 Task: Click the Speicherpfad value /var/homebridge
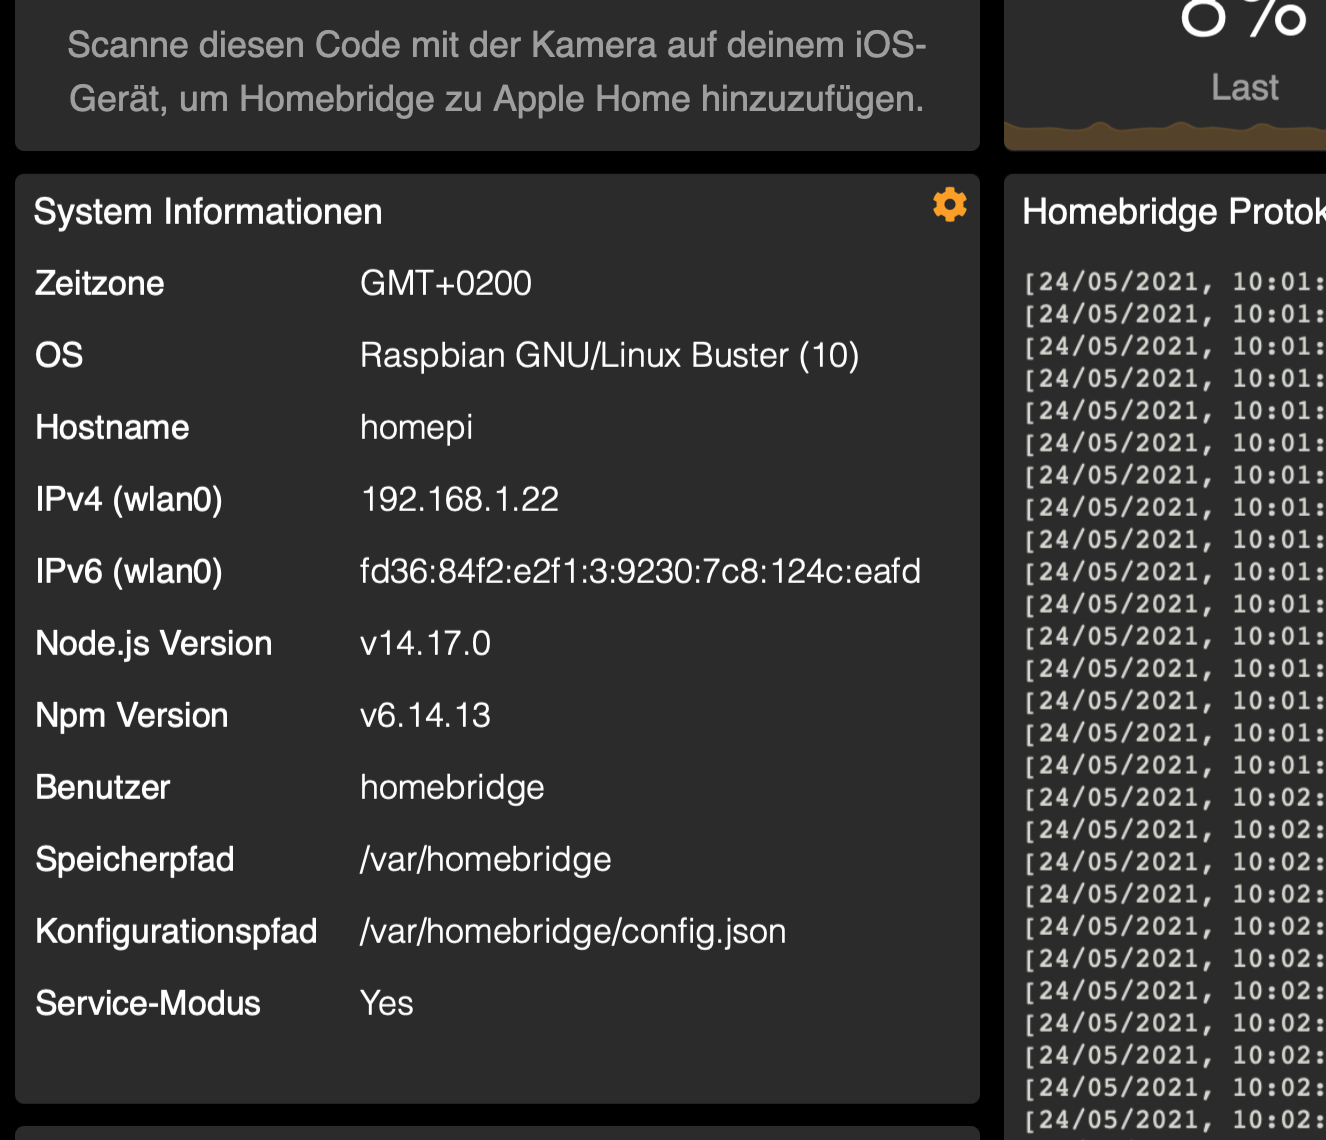point(485,859)
